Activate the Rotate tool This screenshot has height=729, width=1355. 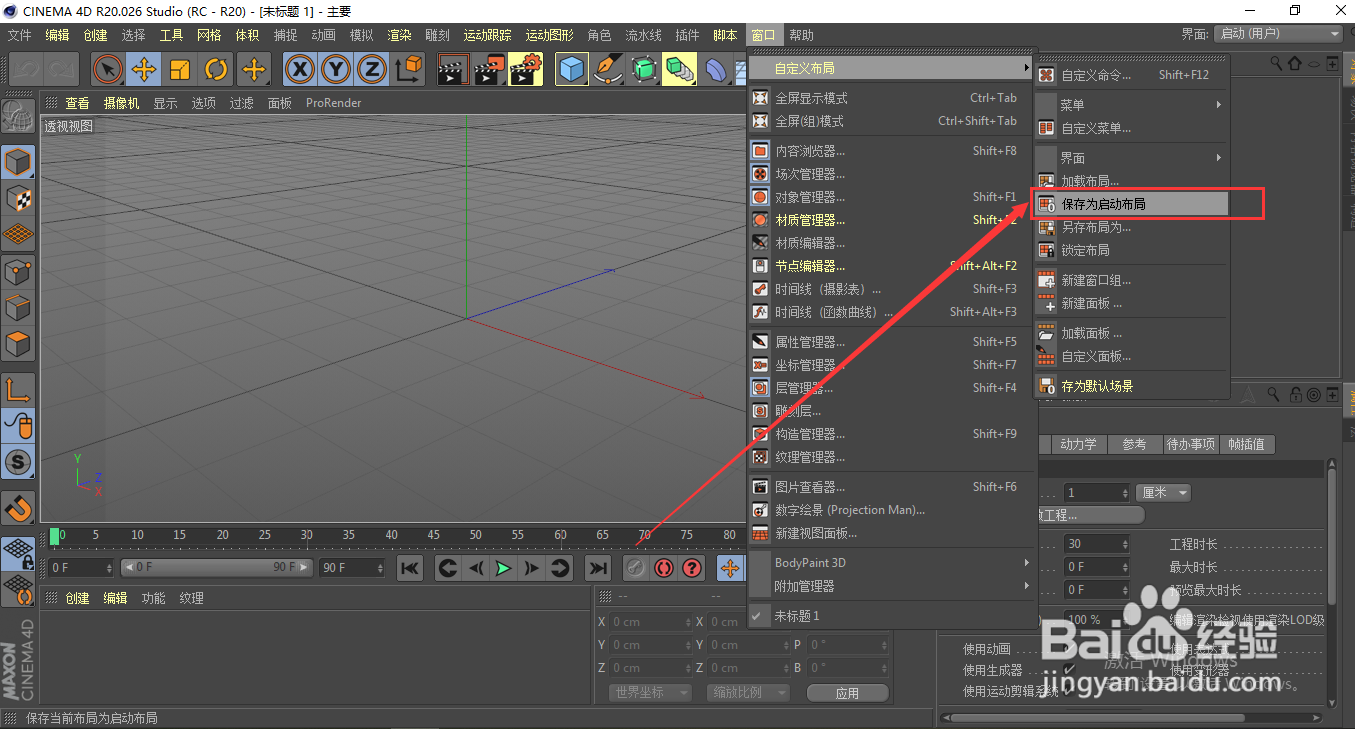(216, 69)
